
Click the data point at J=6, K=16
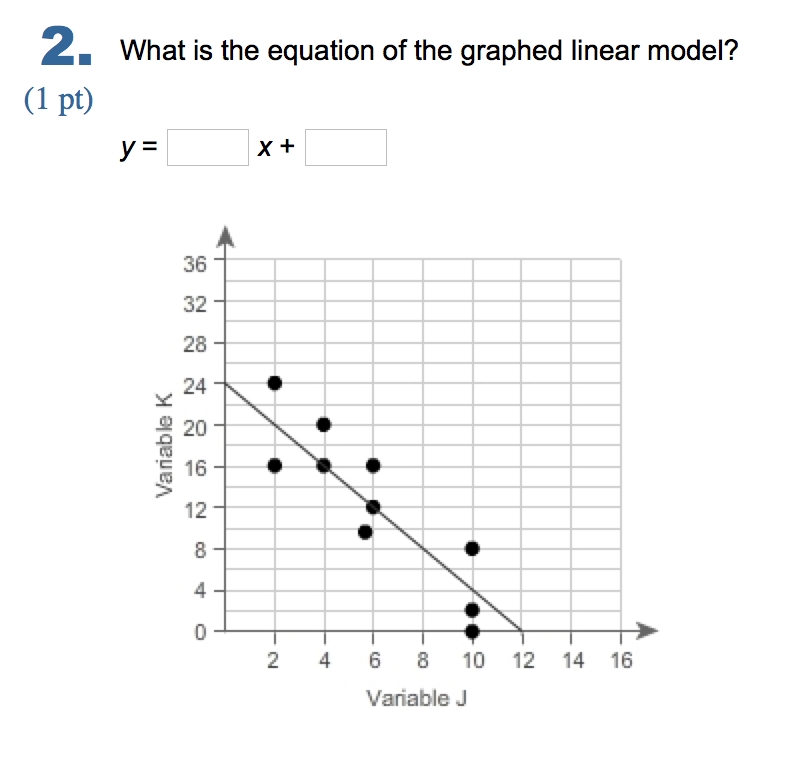coord(373,466)
